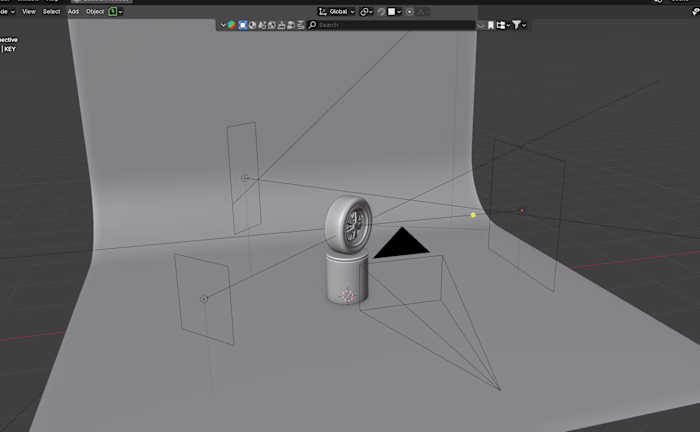Viewport: 700px width, 432px height.
Task: Open the pivot point dropdown
Action: 366,12
